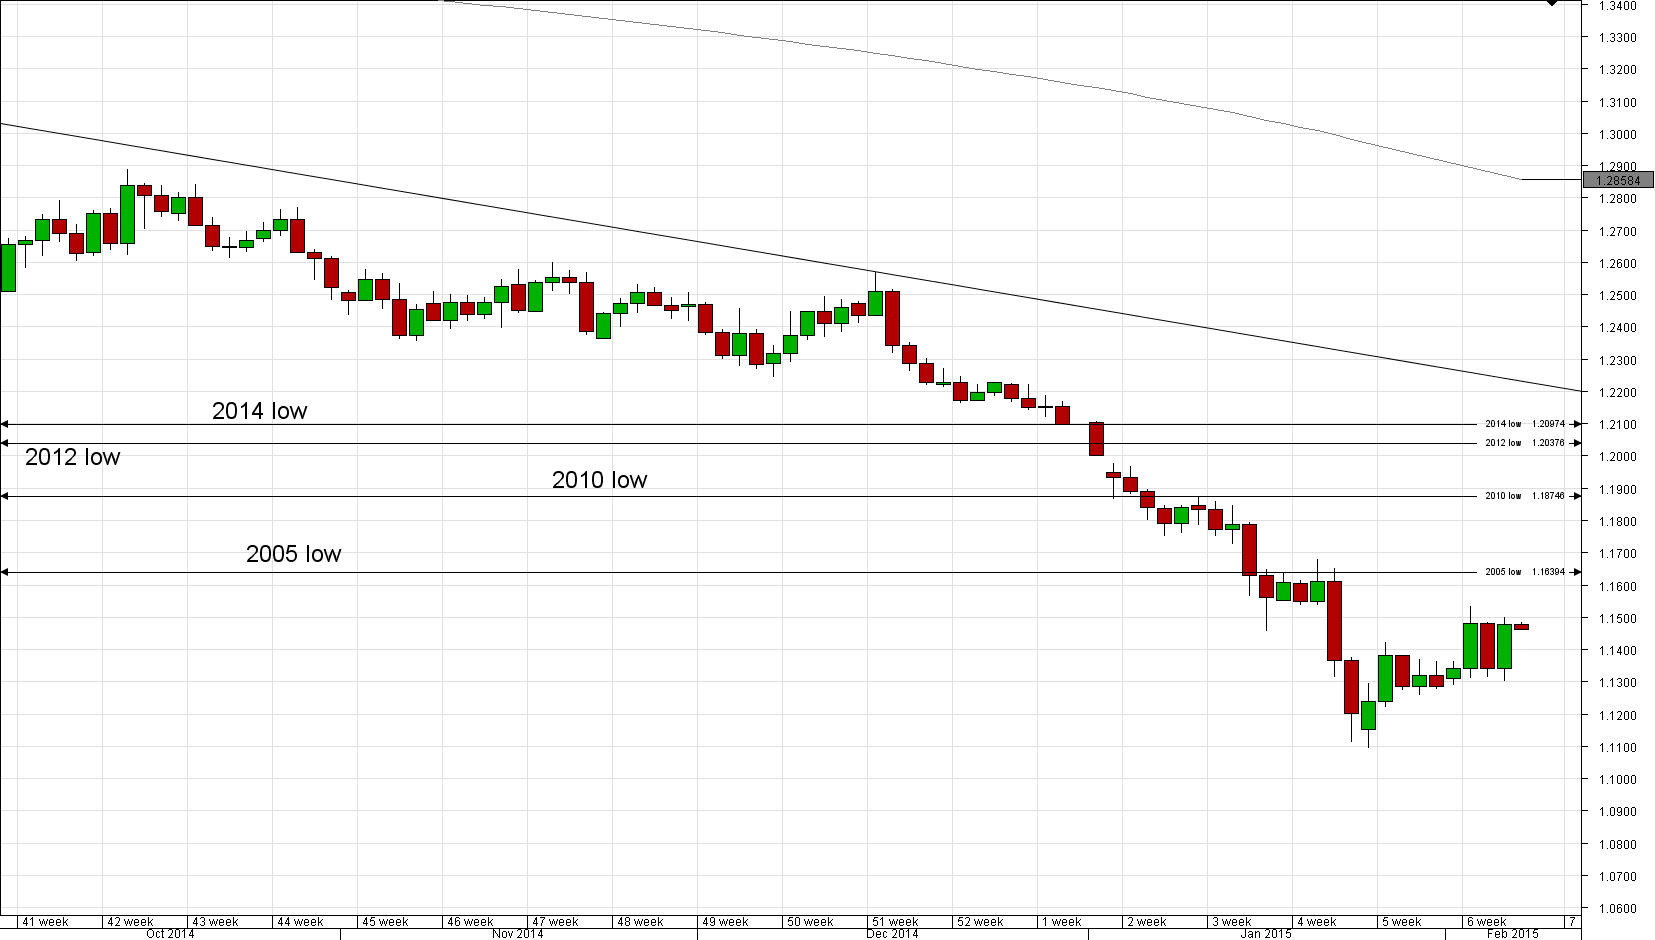Click the '43 week' time axis label
The image size is (1655, 940).
[x=215, y=922]
